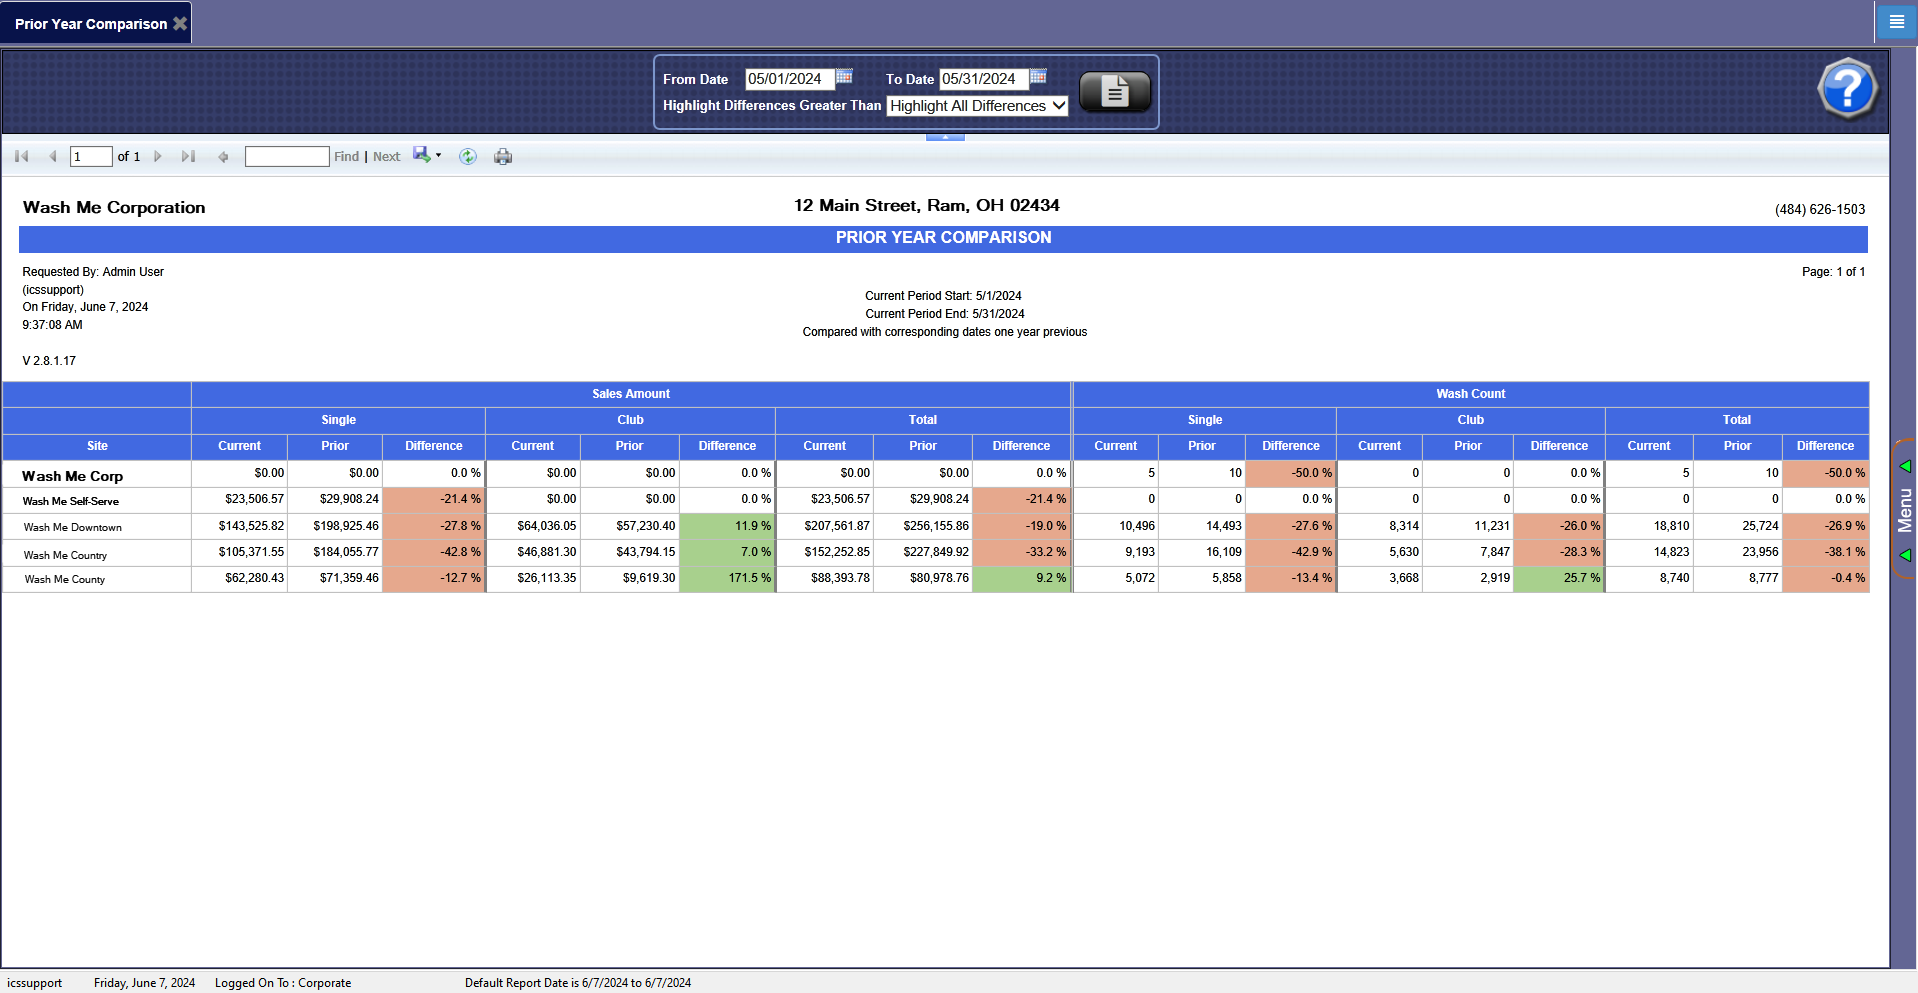Click the find text input field
This screenshot has height=993, width=1918.
click(287, 156)
